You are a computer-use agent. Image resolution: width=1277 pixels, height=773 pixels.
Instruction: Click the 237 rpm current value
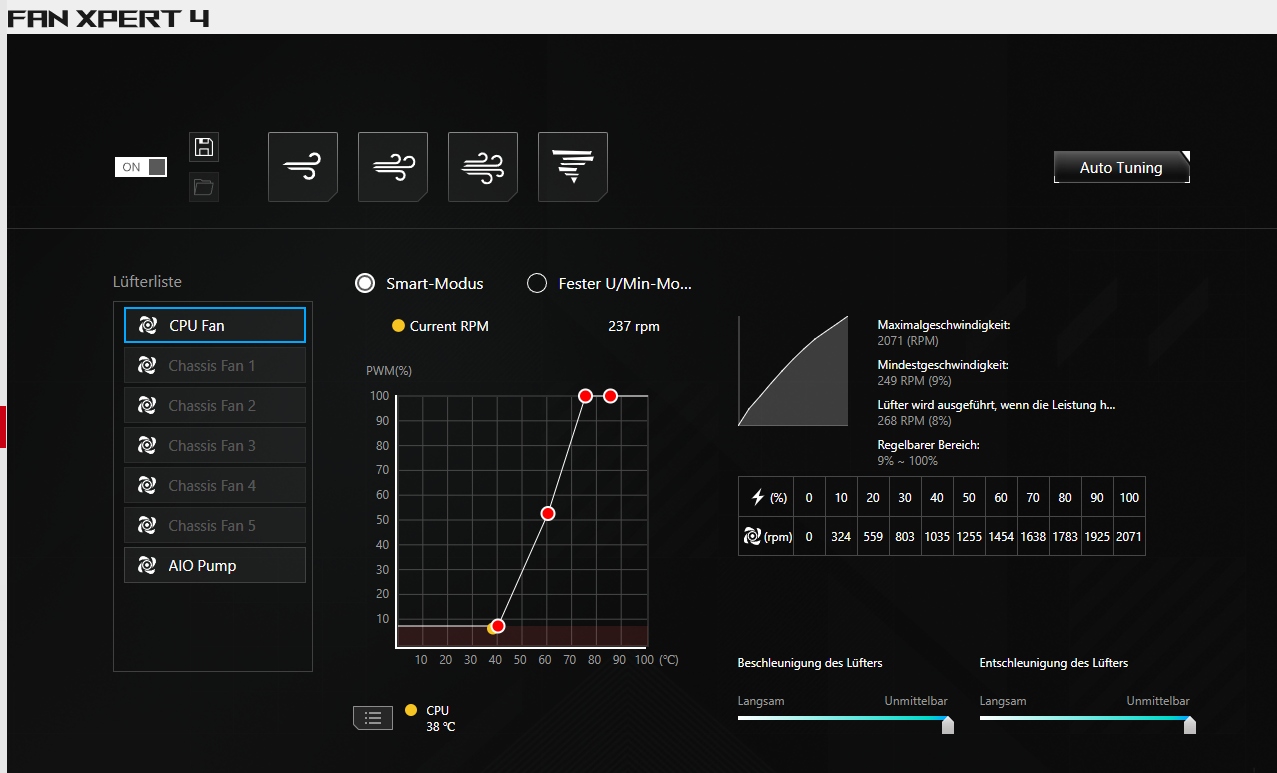pyautogui.click(x=634, y=326)
